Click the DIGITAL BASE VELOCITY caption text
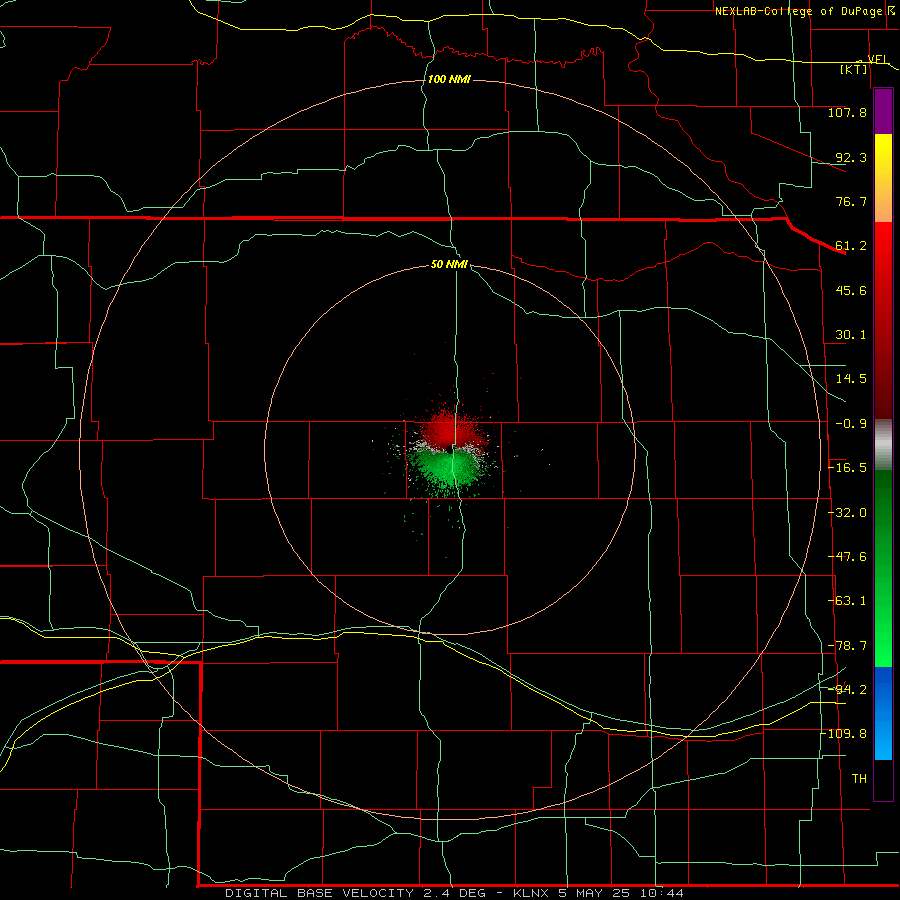The image size is (900, 900). (x=455, y=893)
